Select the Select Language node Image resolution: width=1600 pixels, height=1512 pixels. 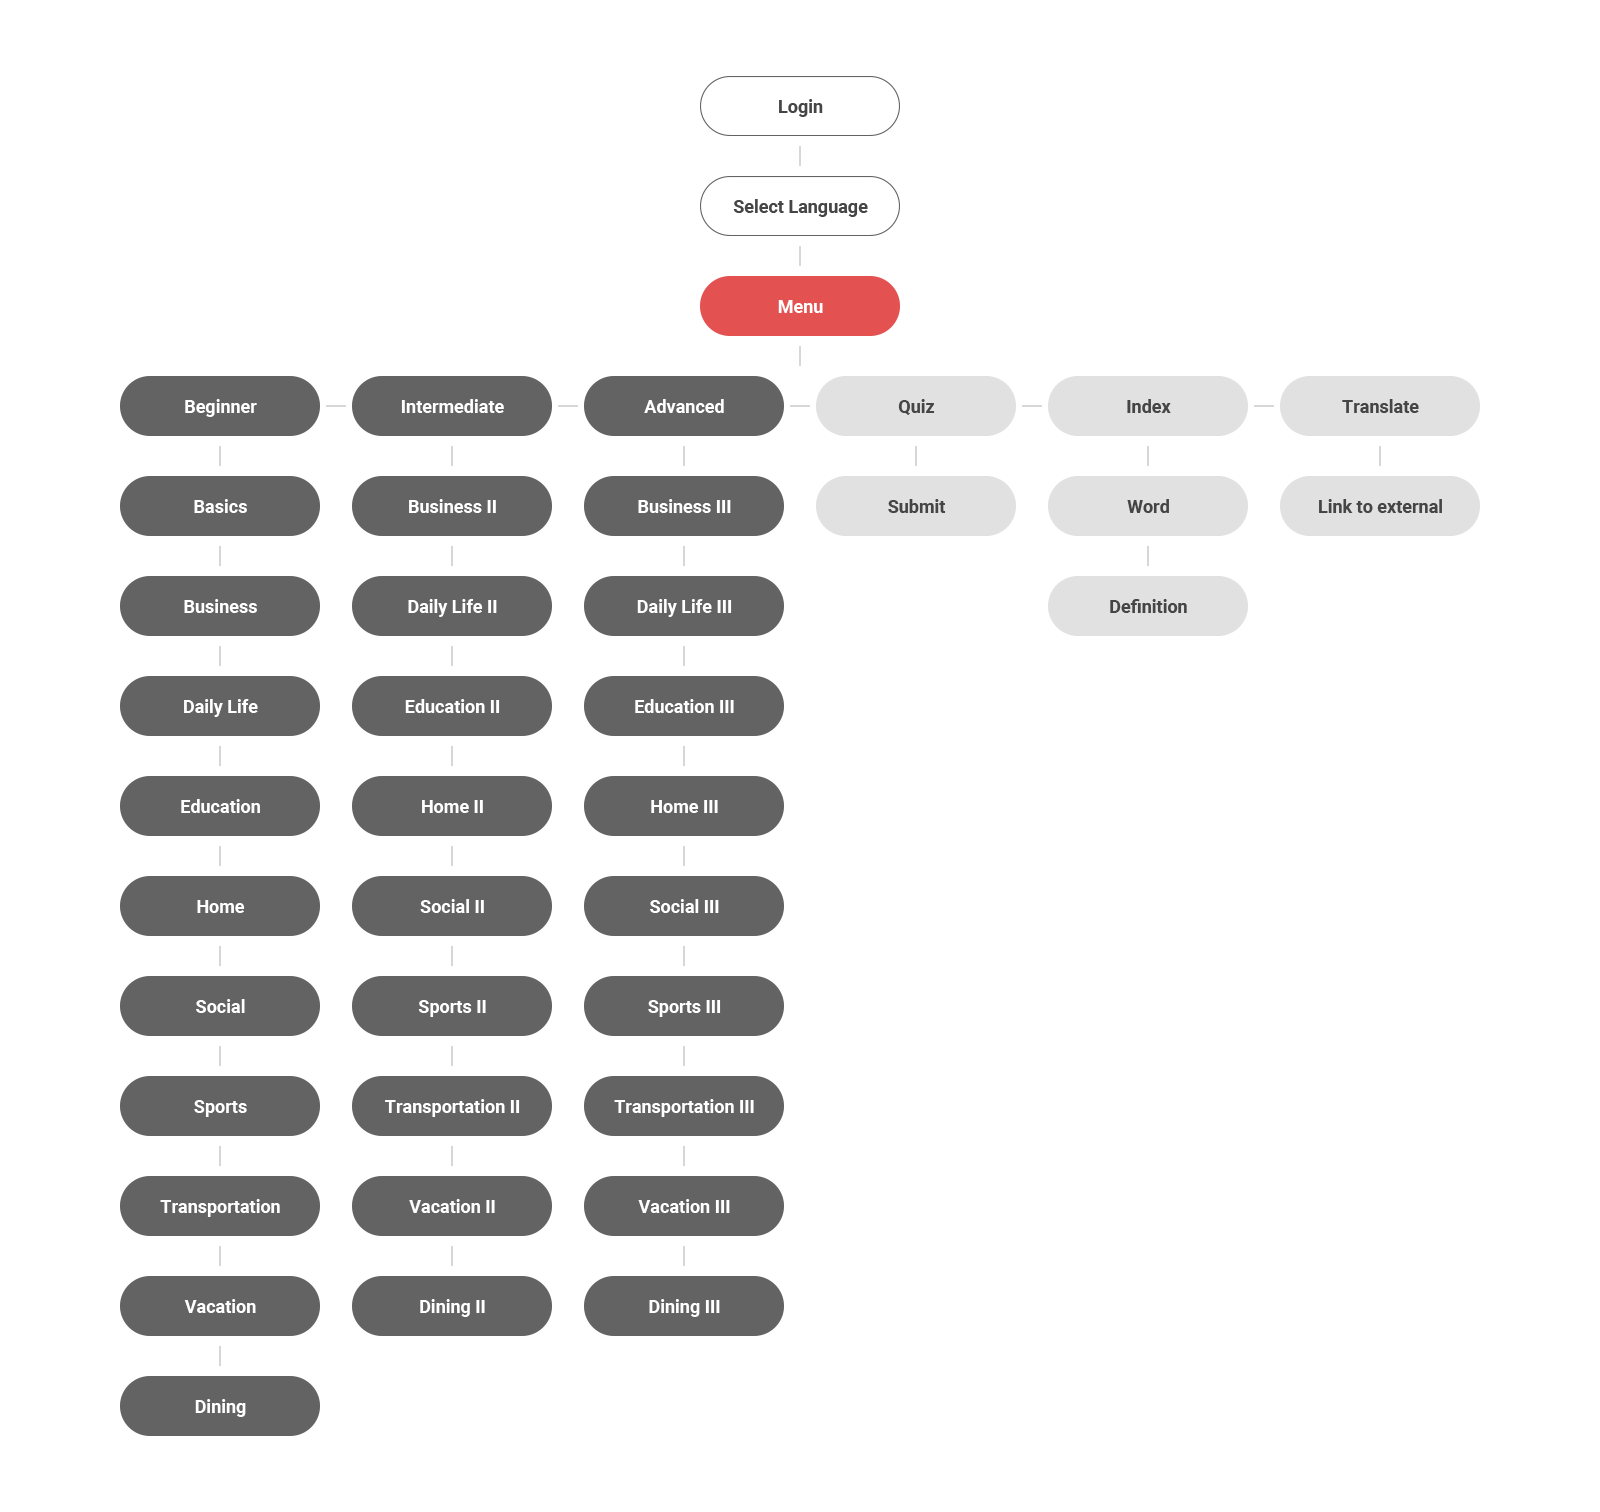point(800,206)
